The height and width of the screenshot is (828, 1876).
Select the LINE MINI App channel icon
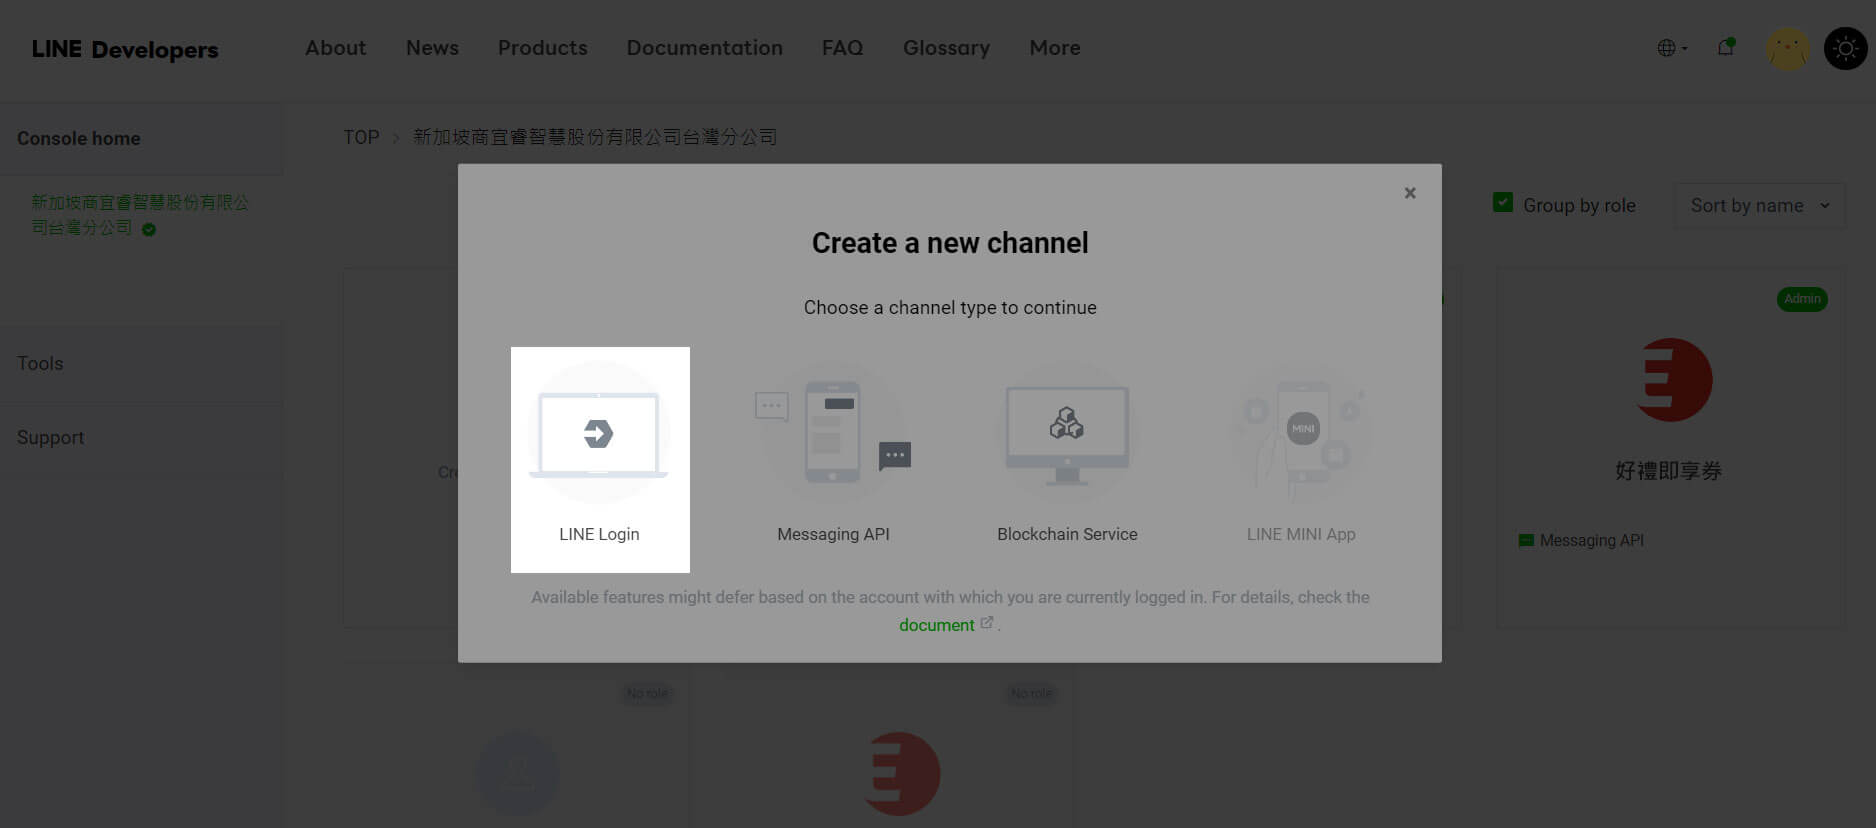point(1301,433)
